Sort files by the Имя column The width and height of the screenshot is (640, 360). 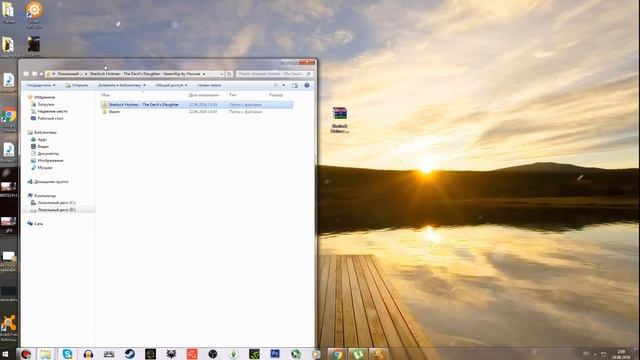click(x=106, y=95)
